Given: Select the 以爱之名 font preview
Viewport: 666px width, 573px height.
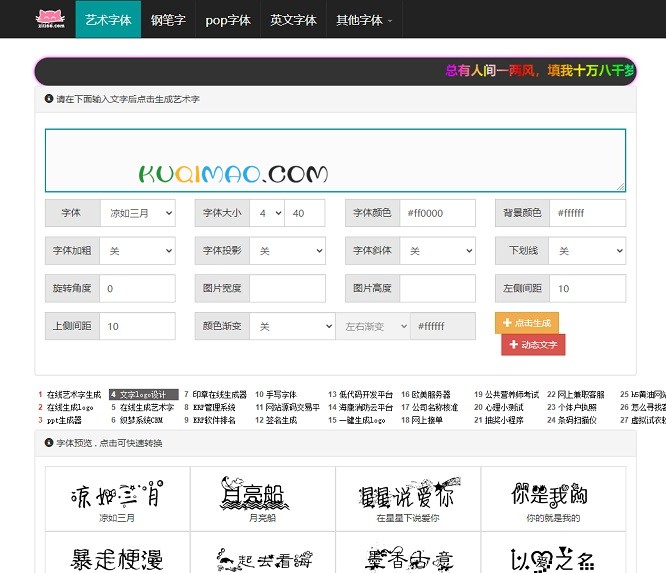Looking at the screenshot, I should 553,552.
